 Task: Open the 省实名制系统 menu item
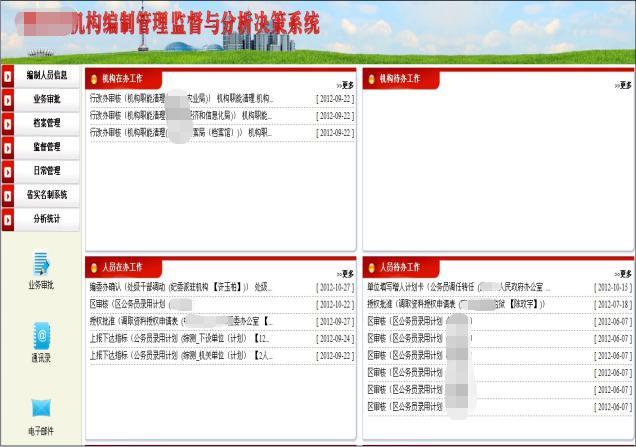pyautogui.click(x=46, y=195)
